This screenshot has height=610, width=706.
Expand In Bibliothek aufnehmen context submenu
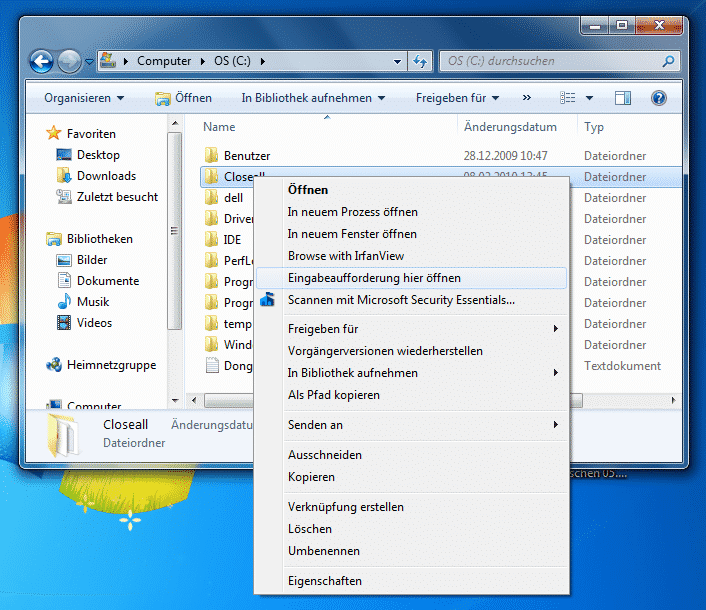[411, 373]
